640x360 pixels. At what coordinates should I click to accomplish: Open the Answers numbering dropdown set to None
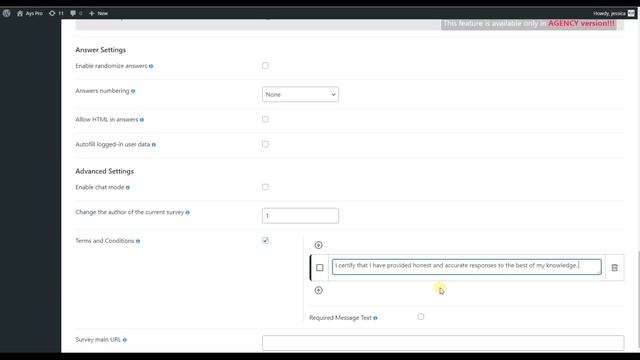point(300,94)
